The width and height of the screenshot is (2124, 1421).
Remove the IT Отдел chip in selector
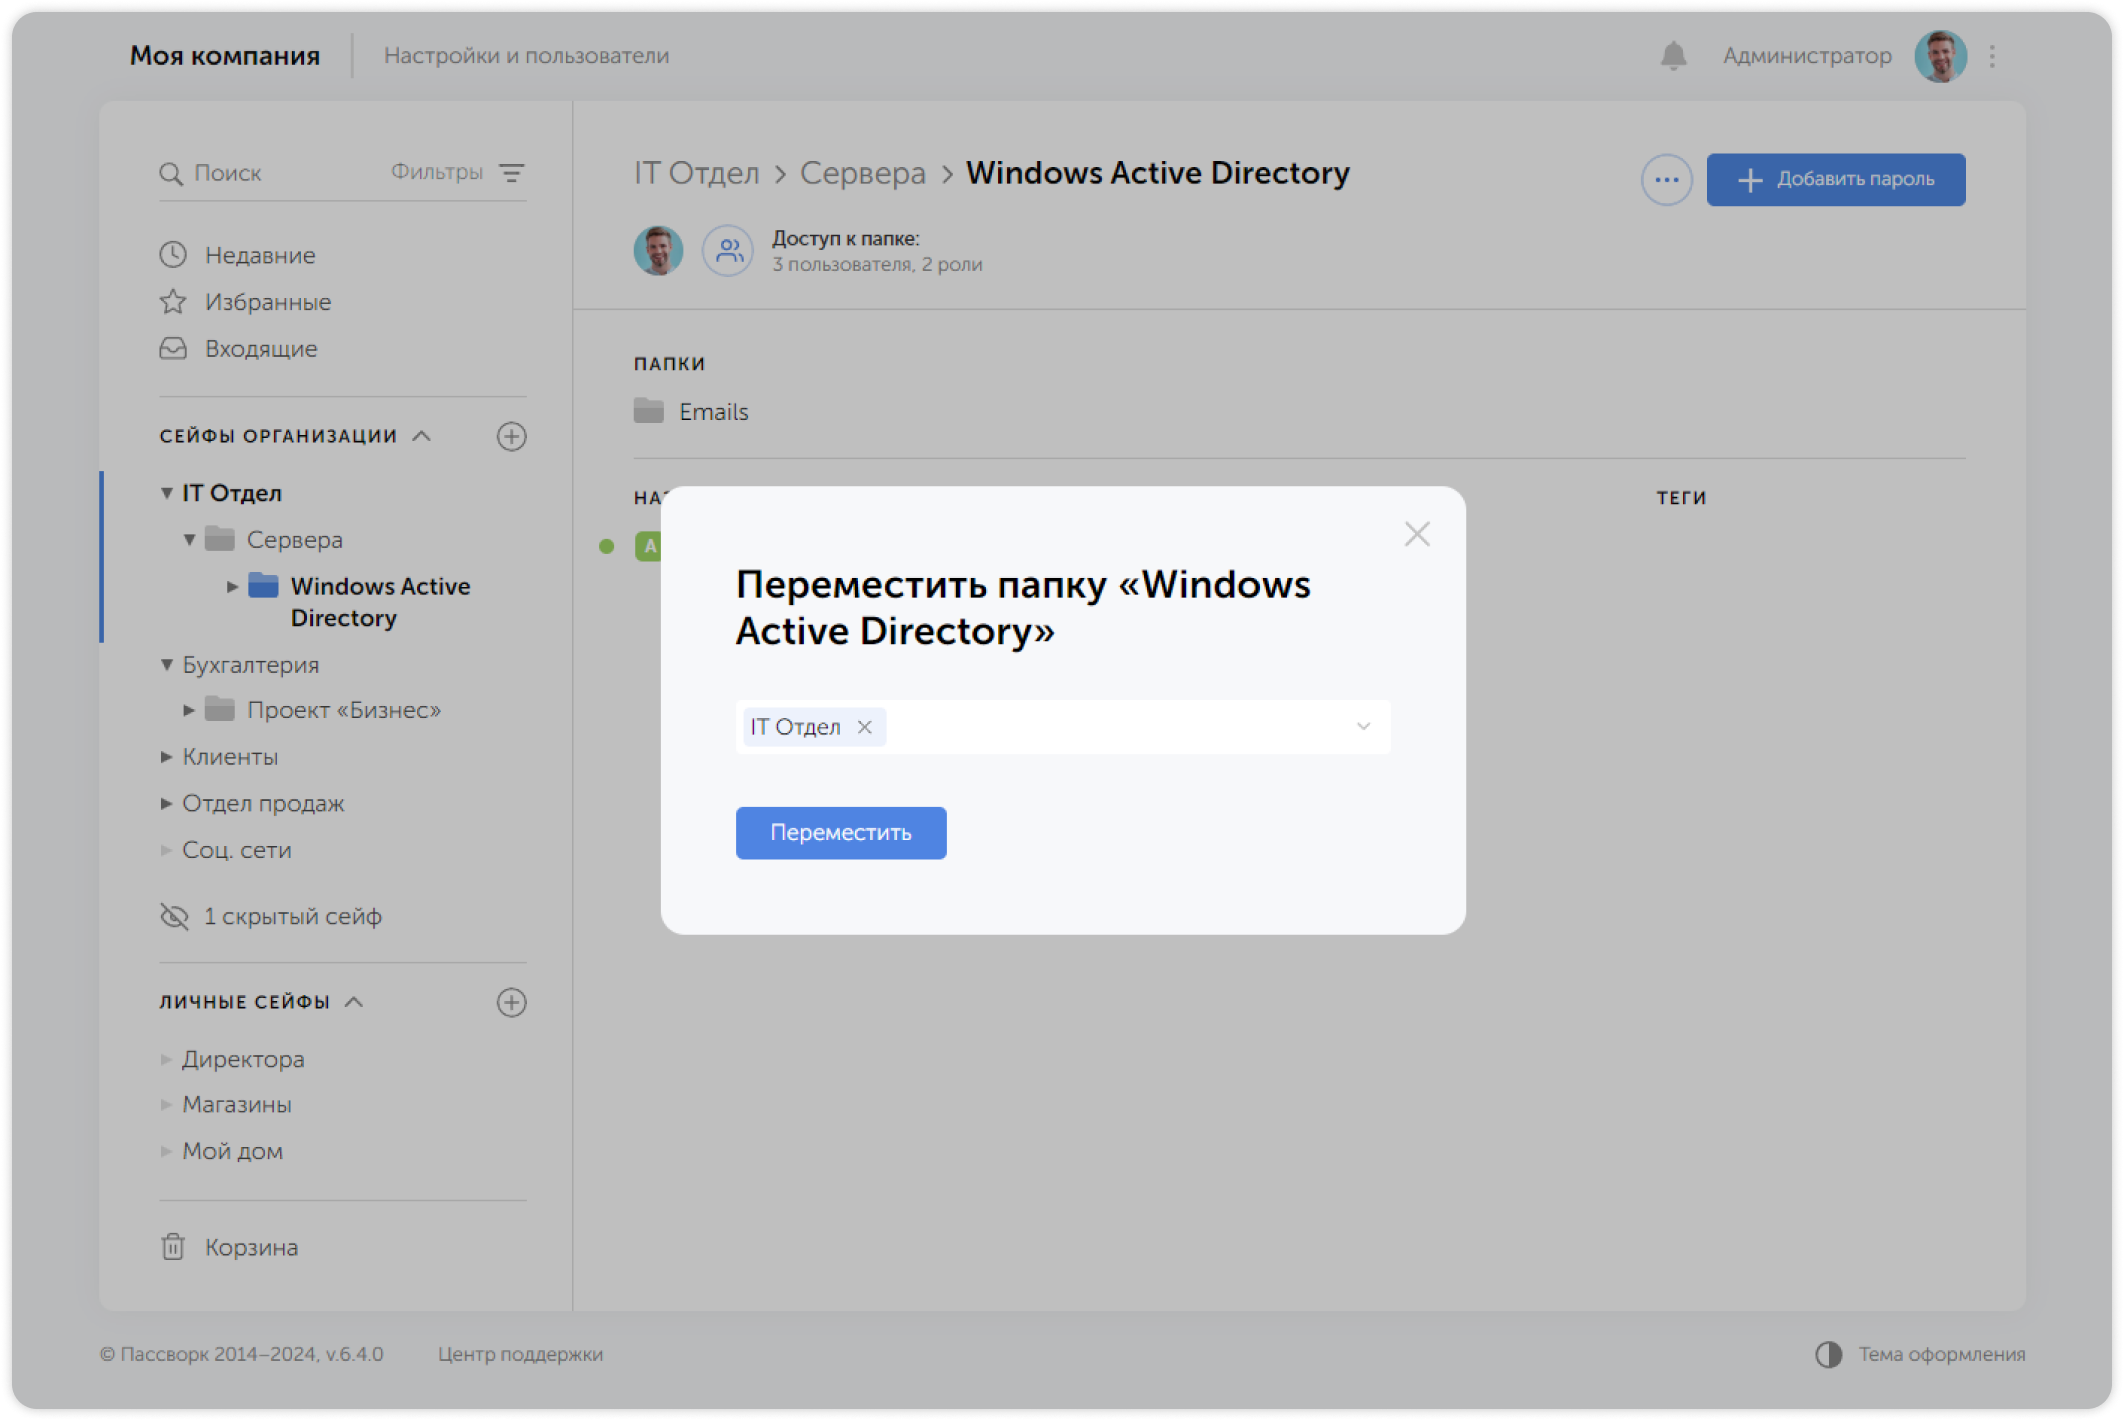click(865, 727)
